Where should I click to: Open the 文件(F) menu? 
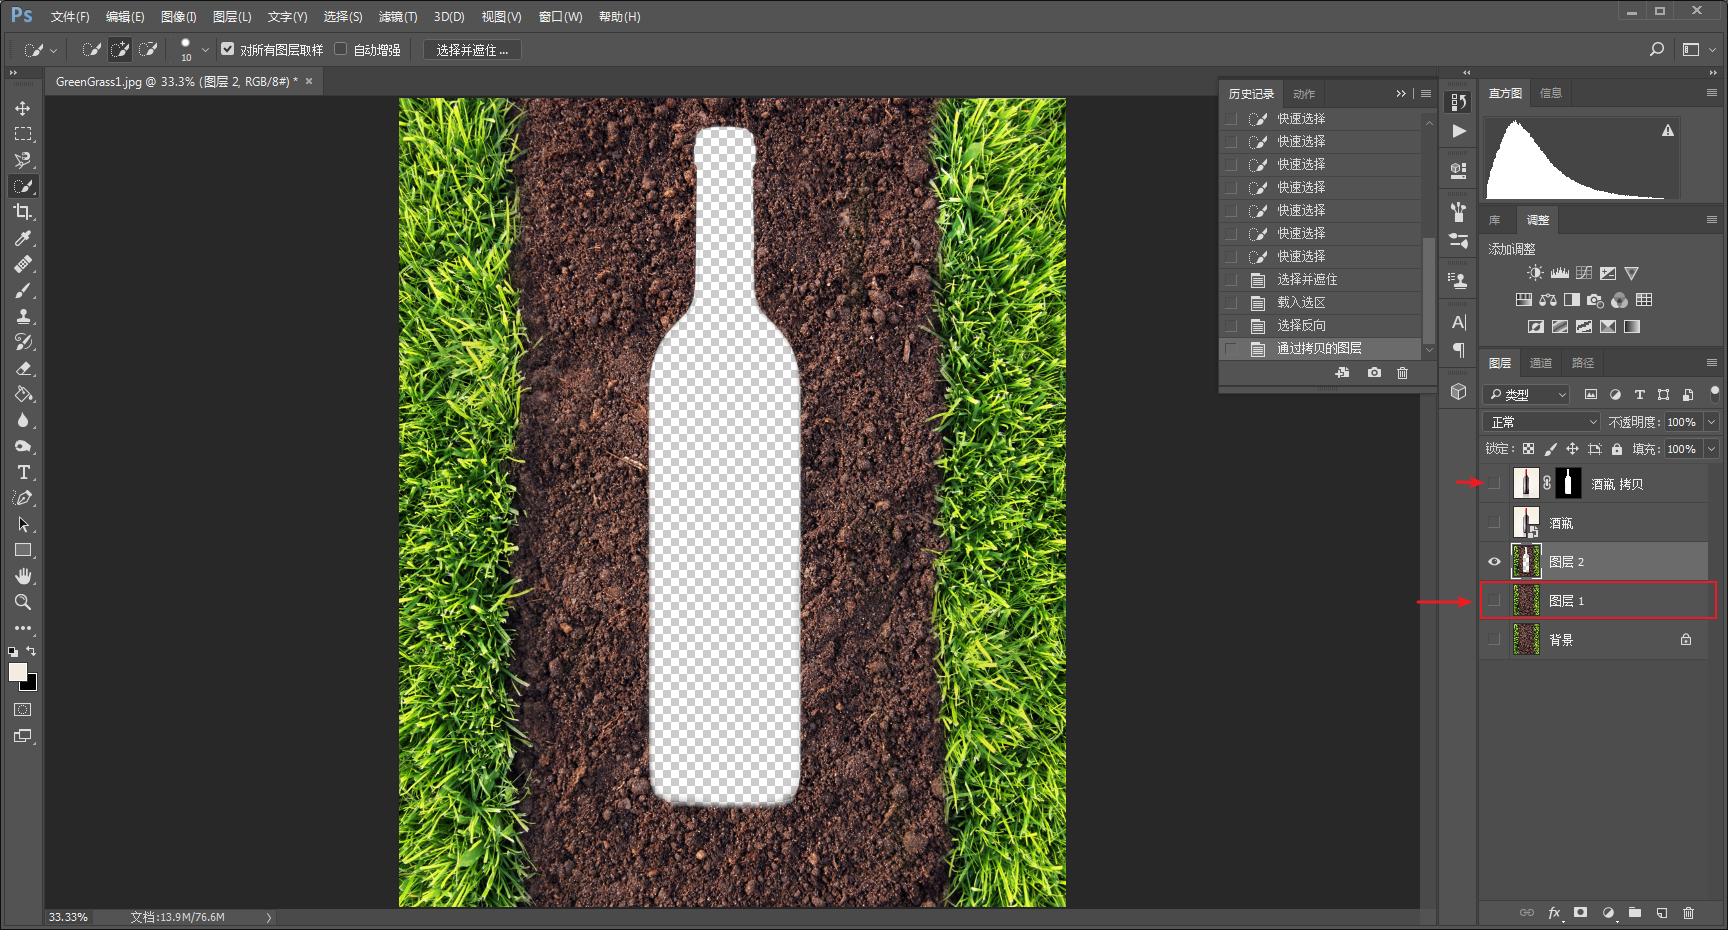click(70, 17)
